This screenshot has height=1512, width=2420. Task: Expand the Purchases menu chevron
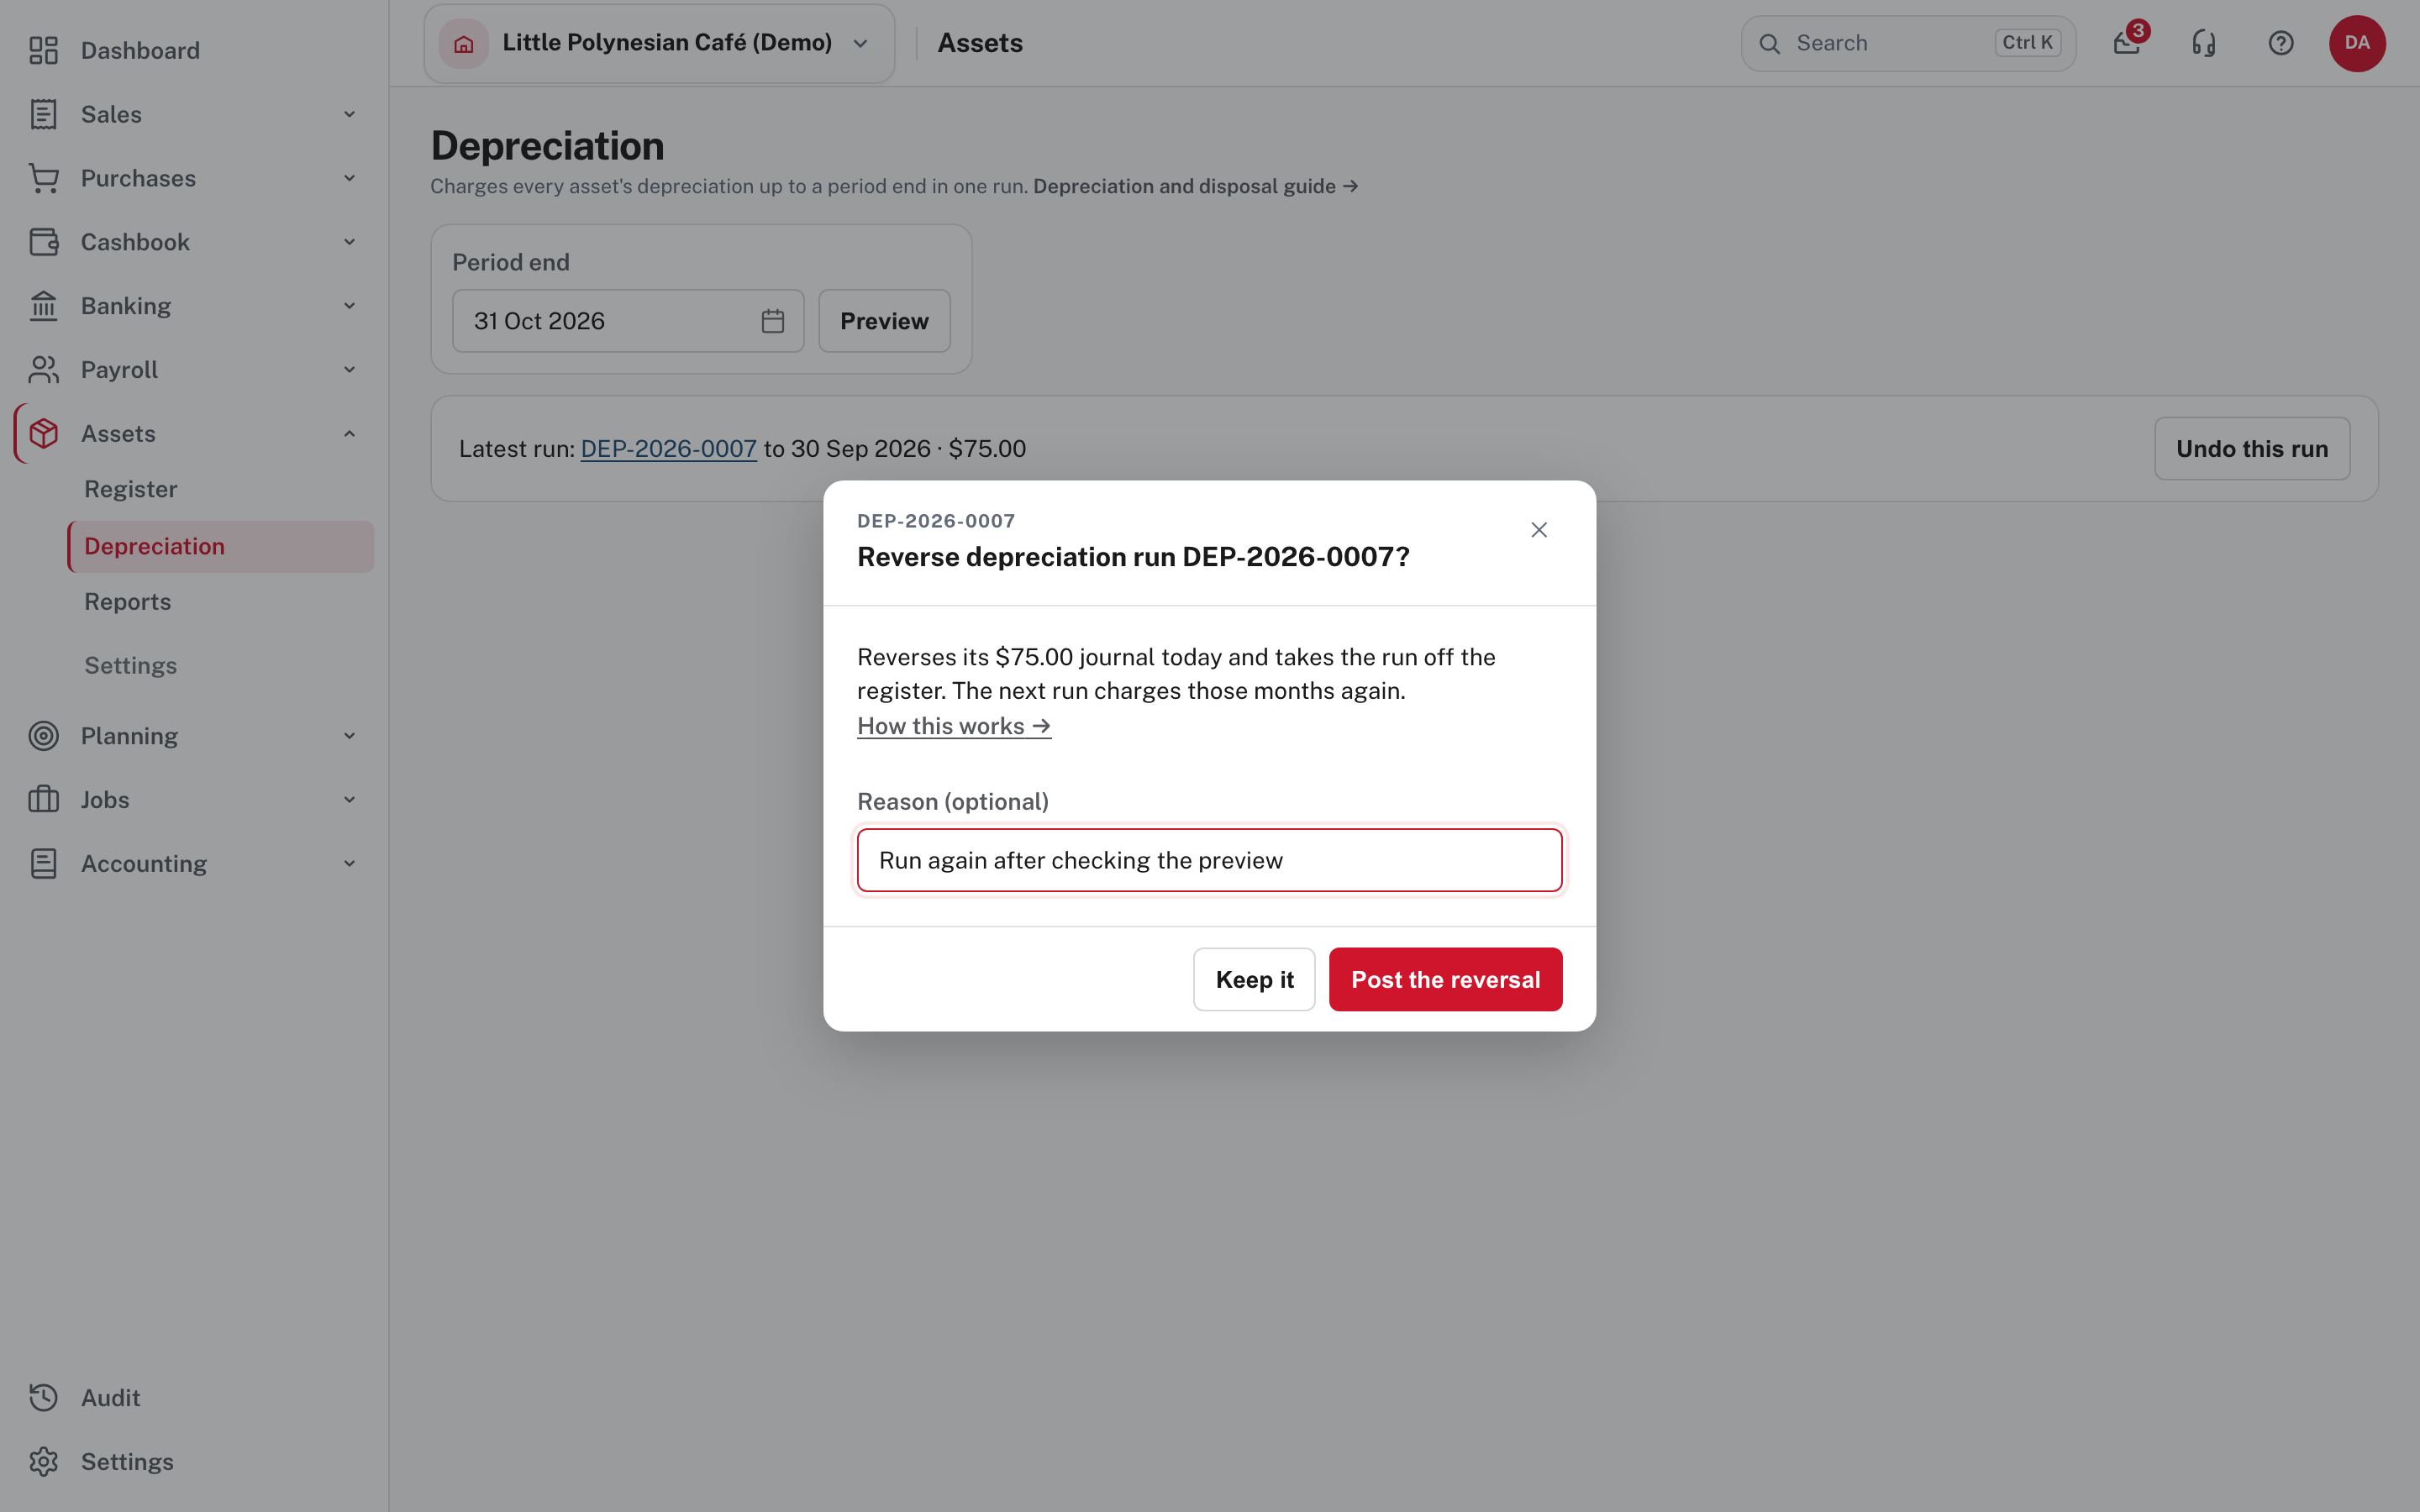point(349,178)
